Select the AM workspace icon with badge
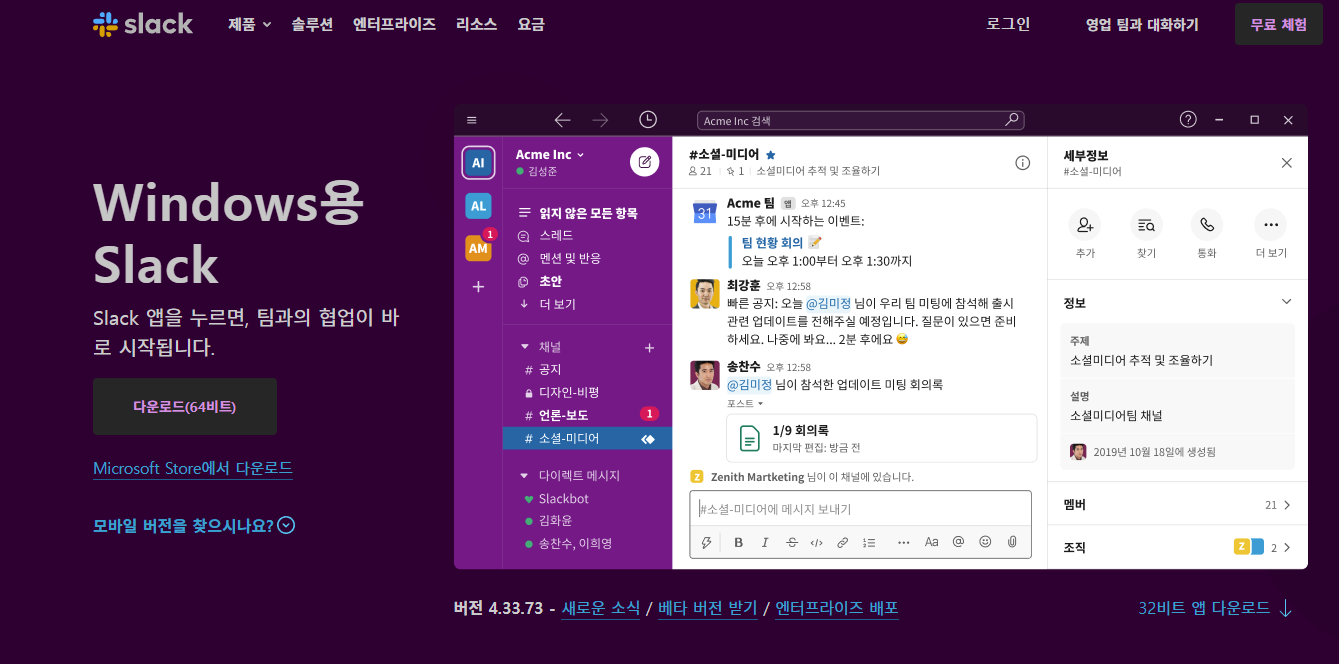The height and width of the screenshot is (664, 1339). pos(479,247)
